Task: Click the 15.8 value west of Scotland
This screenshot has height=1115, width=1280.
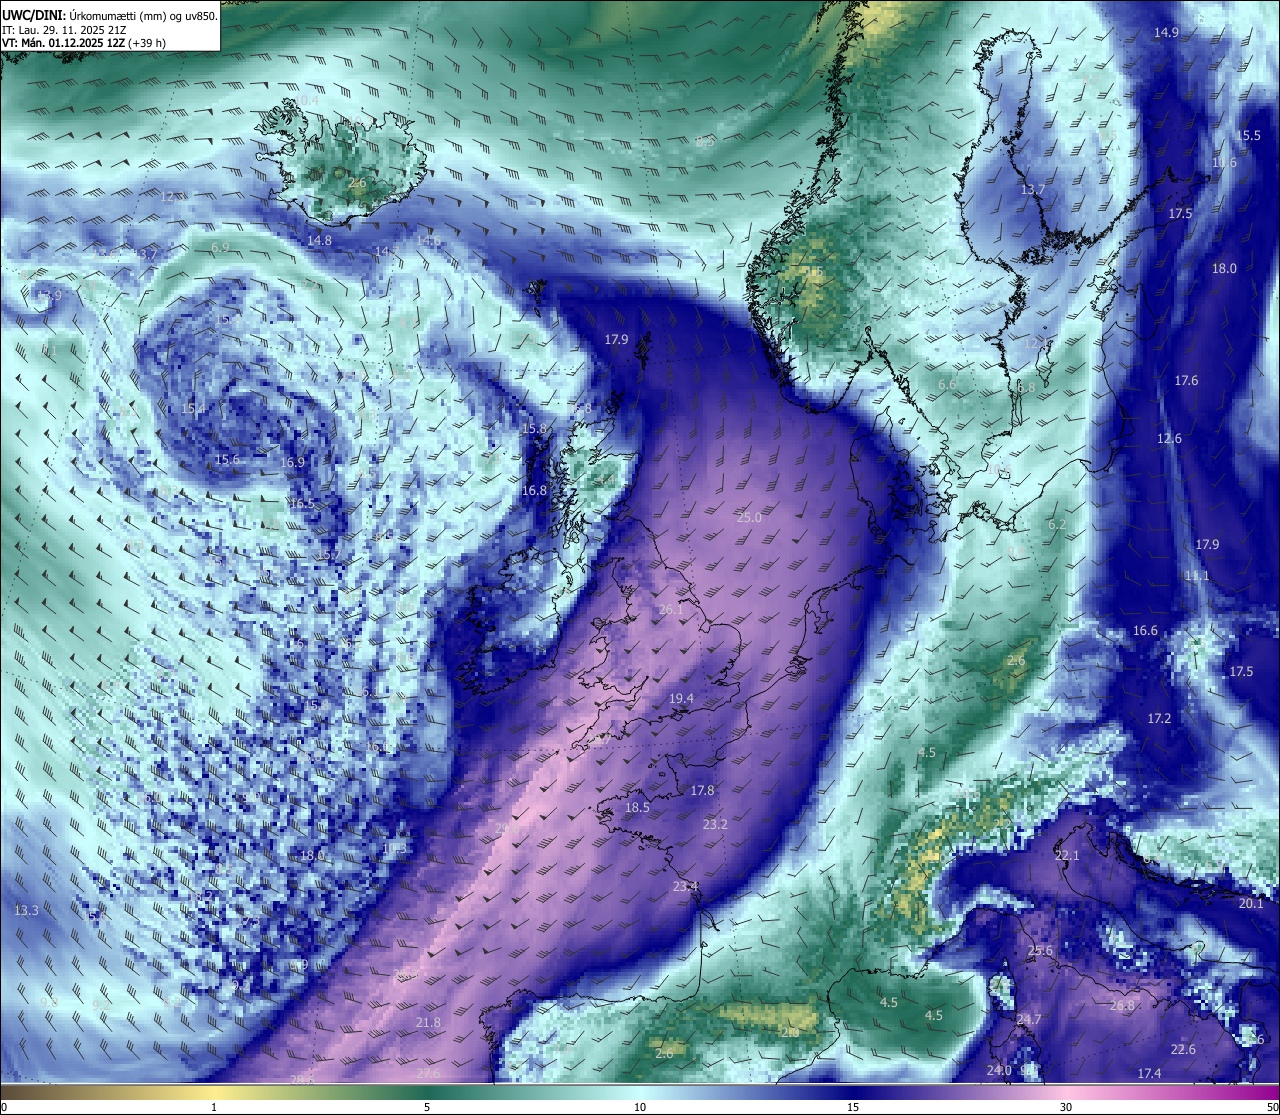Action: (x=535, y=428)
